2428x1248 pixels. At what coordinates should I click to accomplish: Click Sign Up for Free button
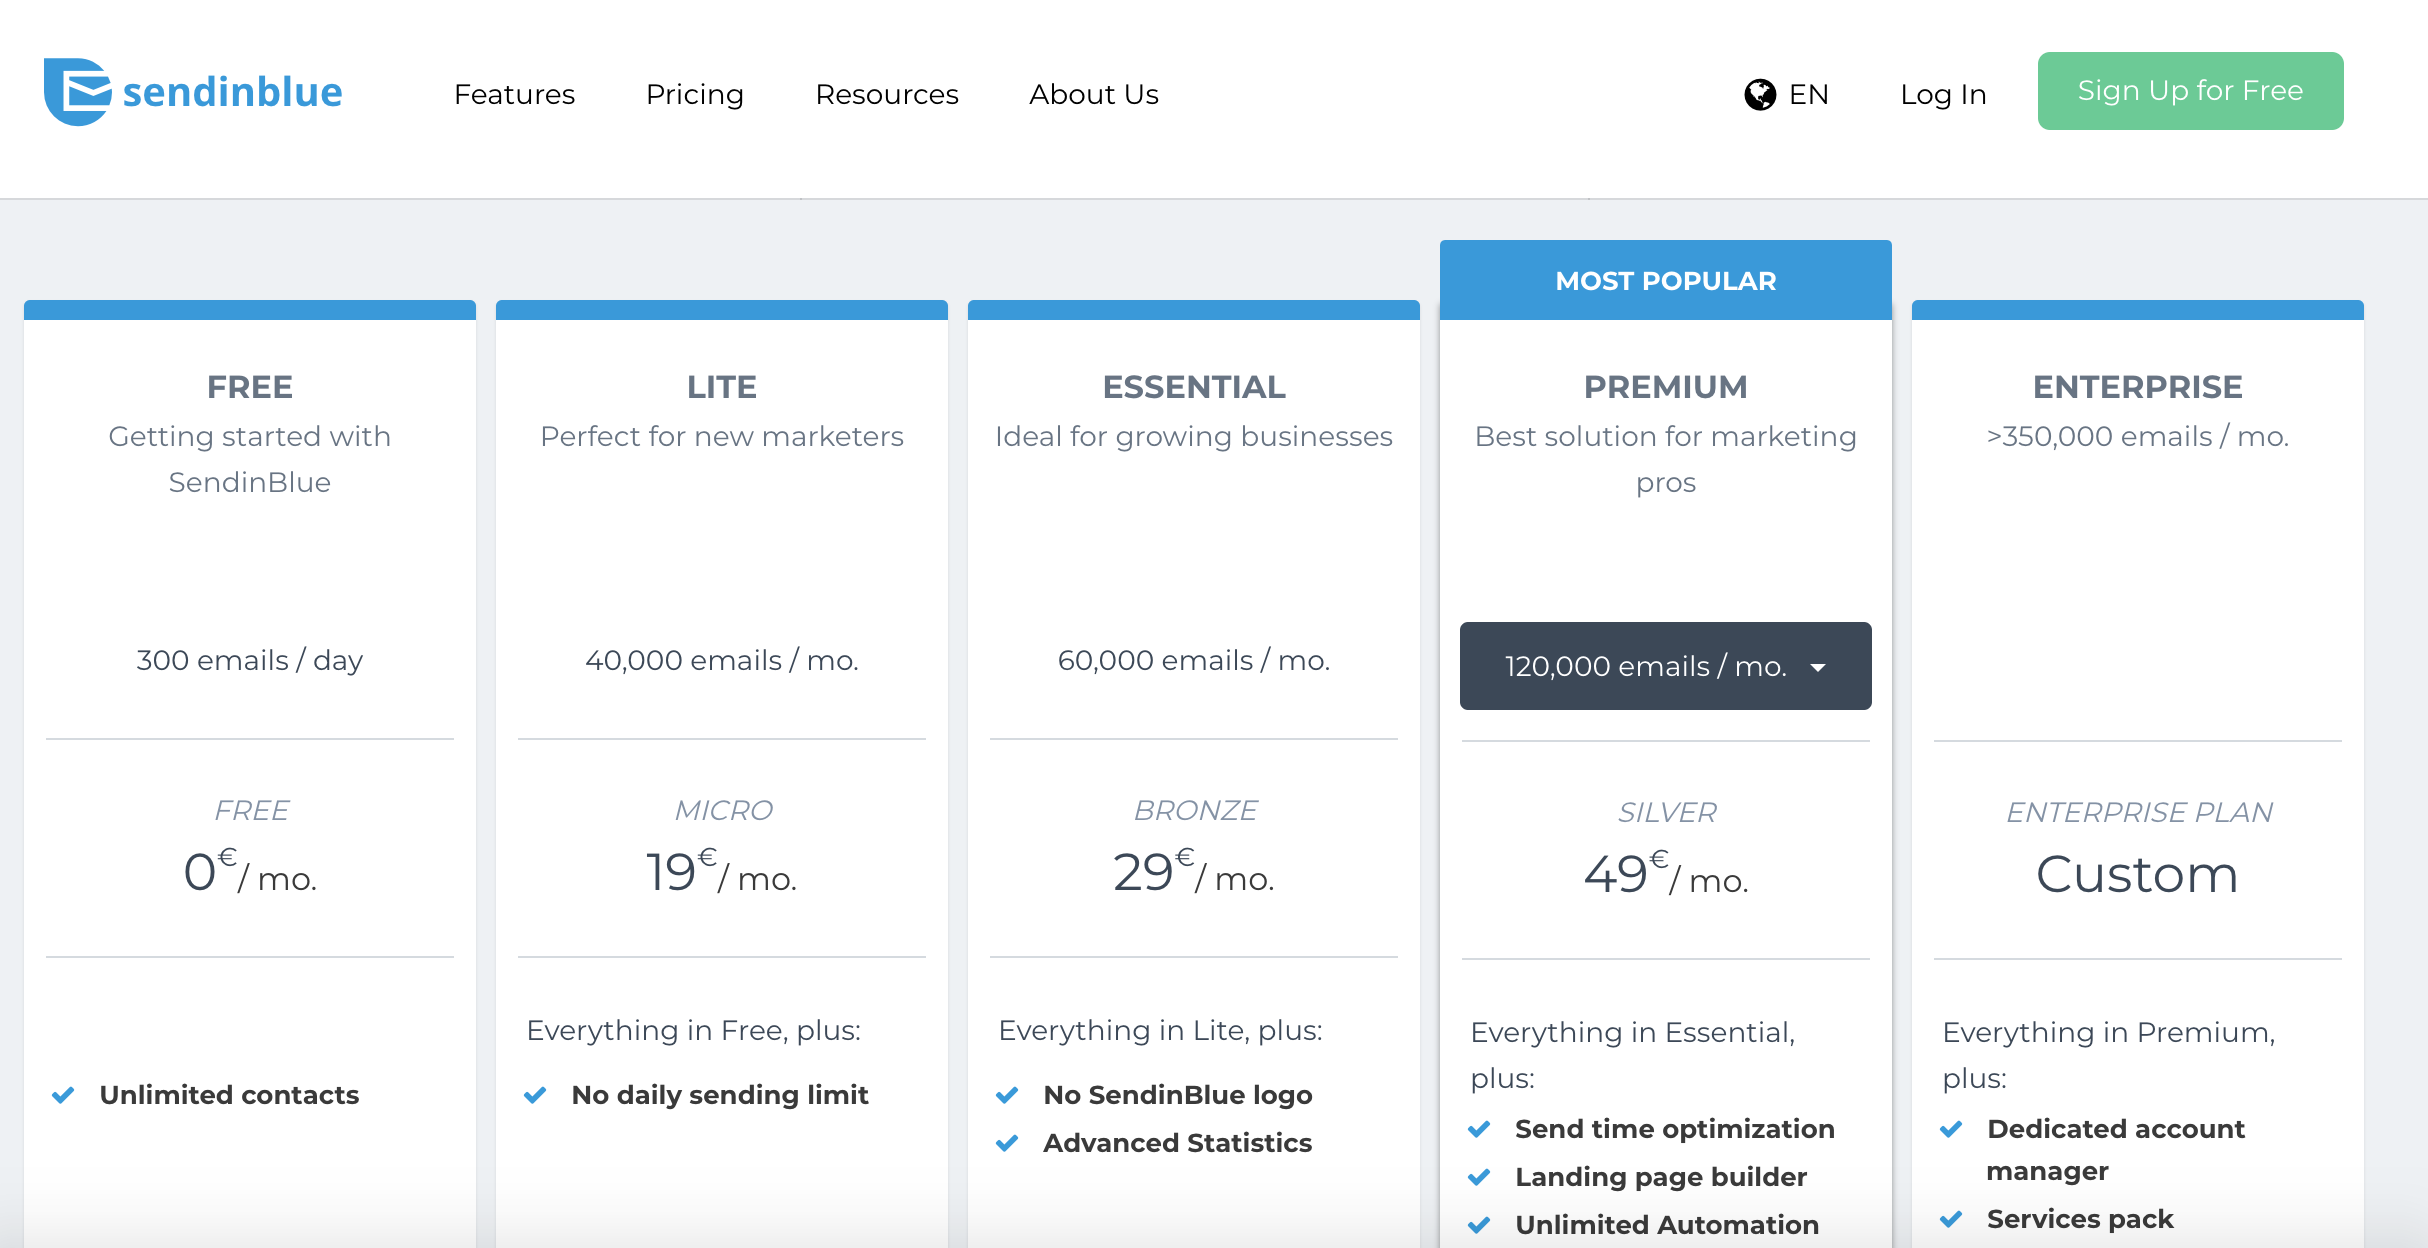pyautogui.click(x=2191, y=91)
